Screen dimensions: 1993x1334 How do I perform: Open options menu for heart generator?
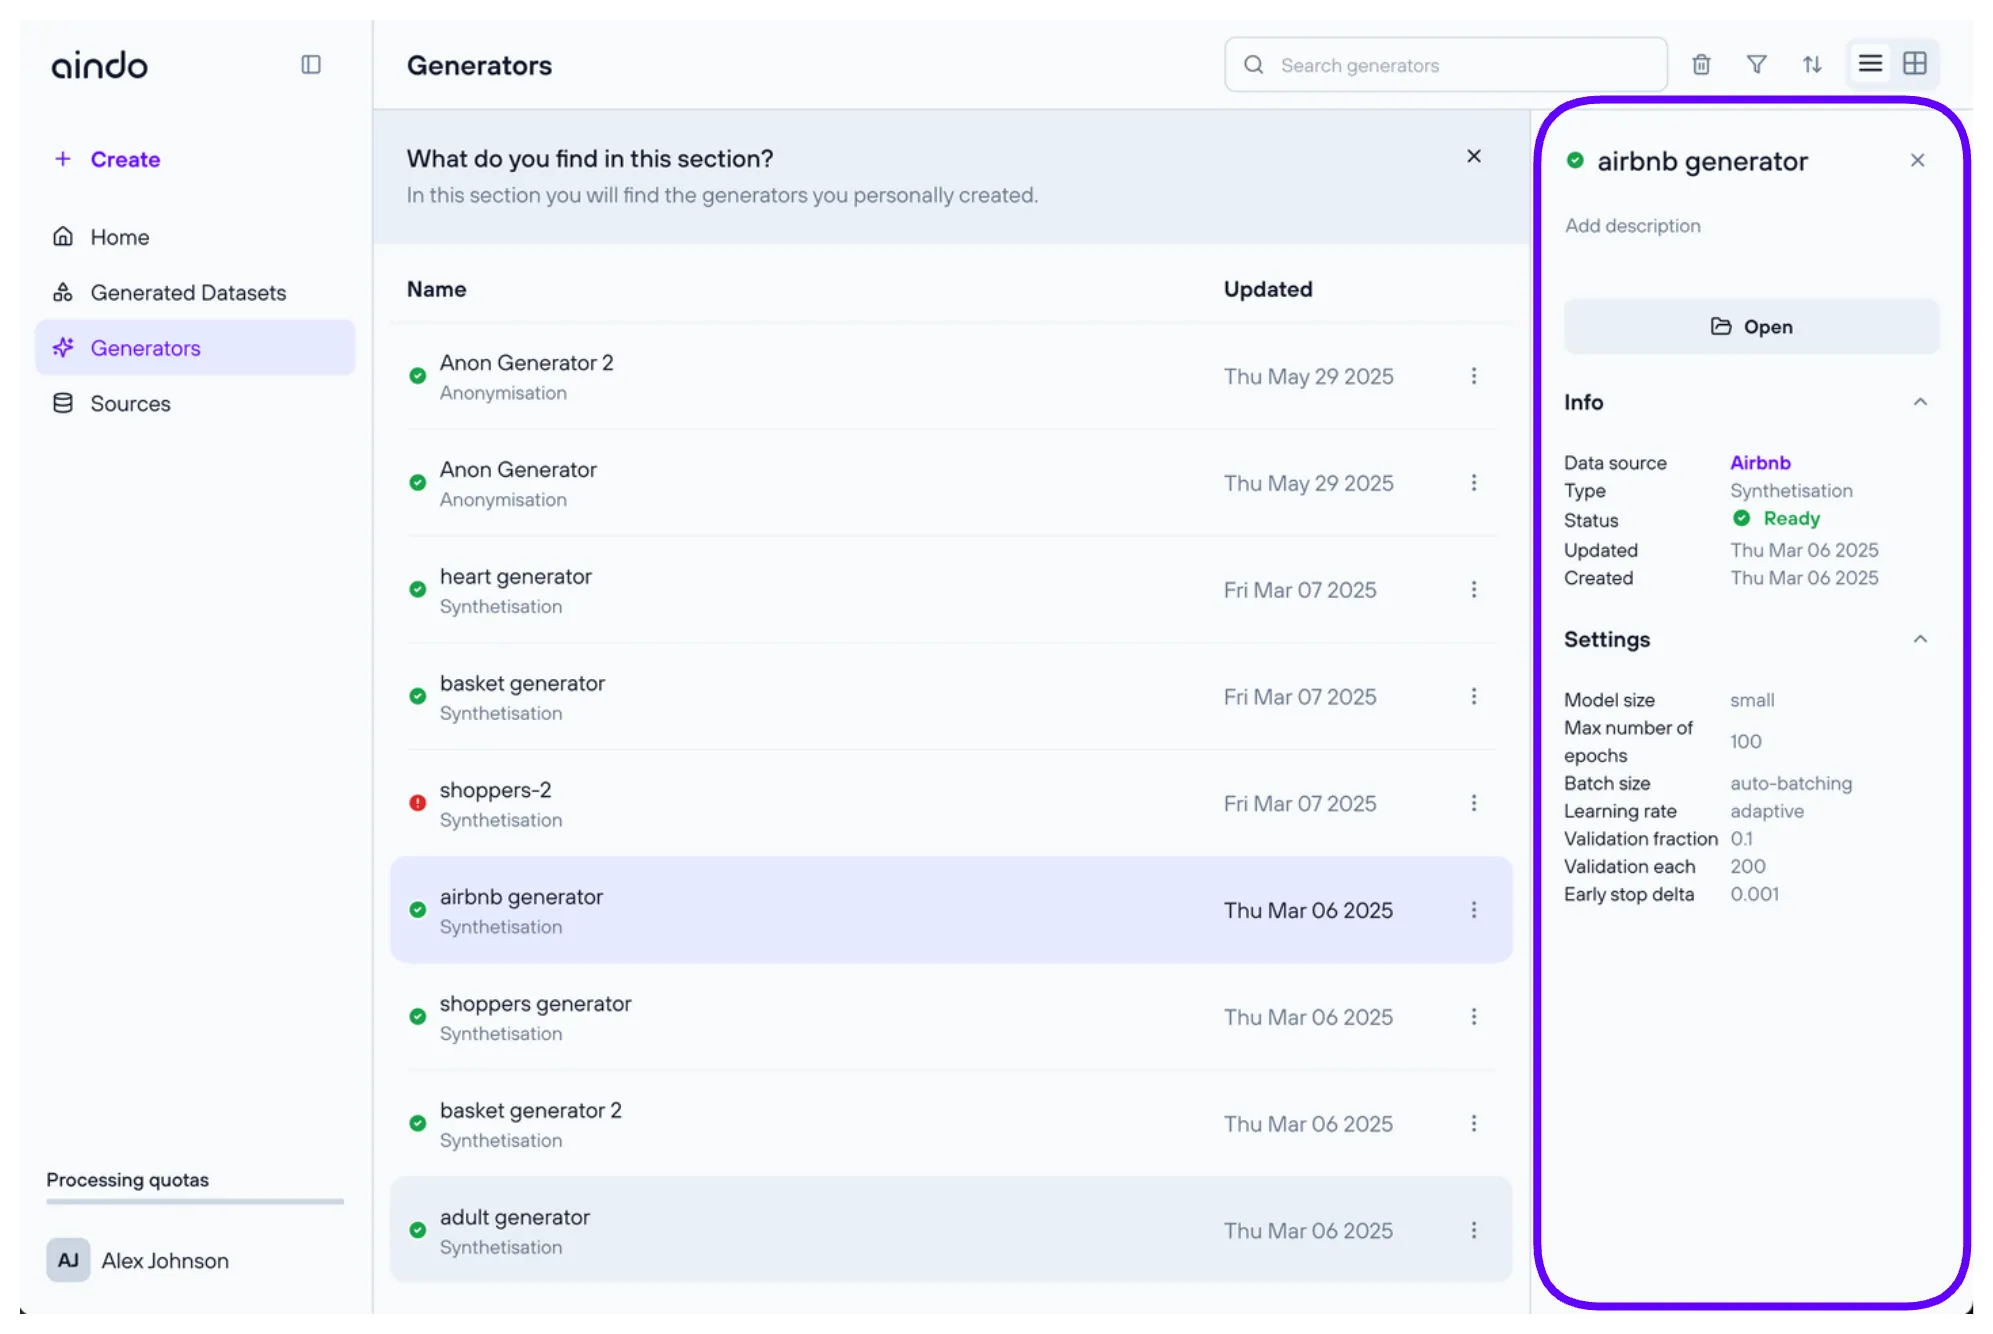point(1474,590)
